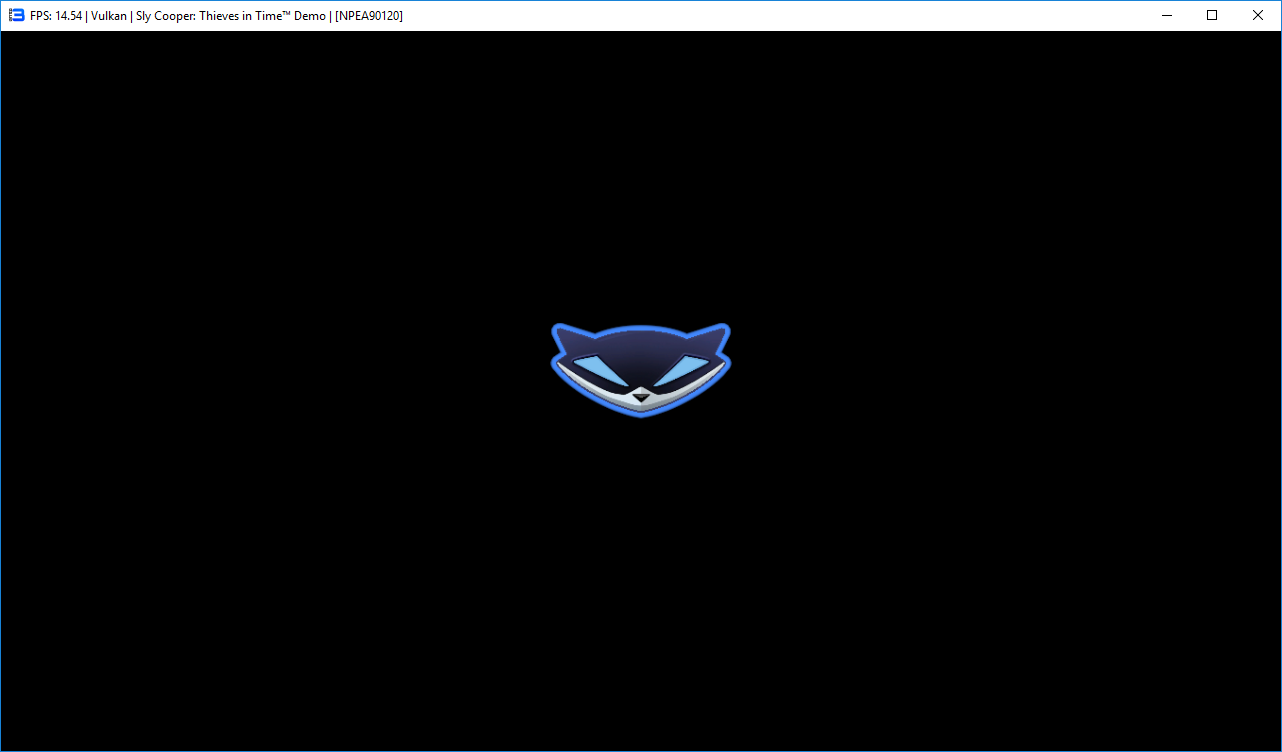Close the Sly Cooper demo window
Screen dimensions: 1282x752
(1258, 15)
